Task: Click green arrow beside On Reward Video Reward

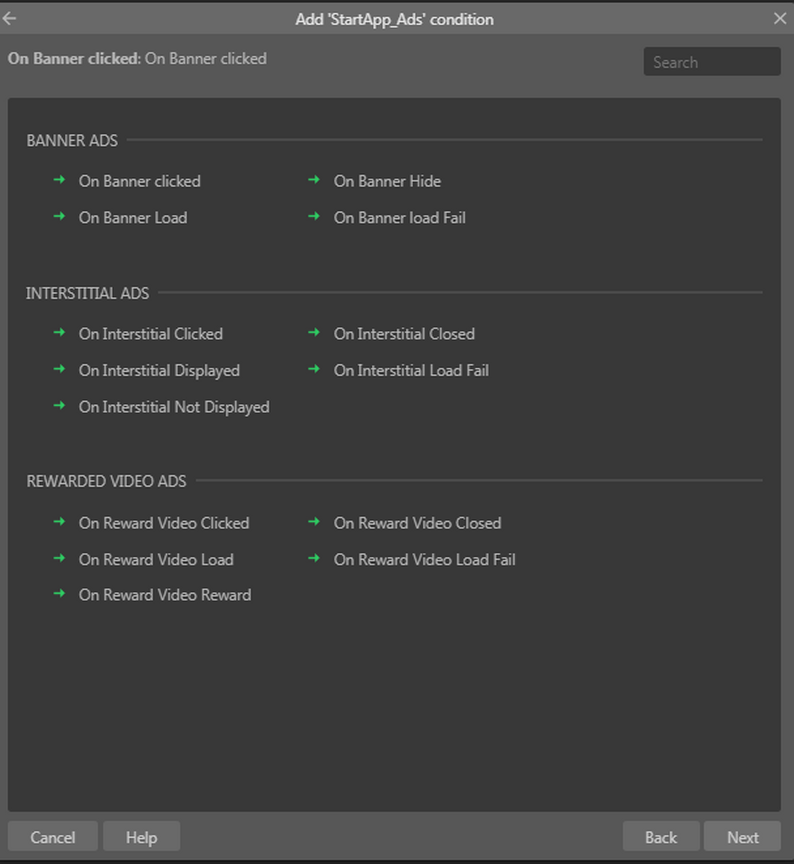Action: [60, 594]
